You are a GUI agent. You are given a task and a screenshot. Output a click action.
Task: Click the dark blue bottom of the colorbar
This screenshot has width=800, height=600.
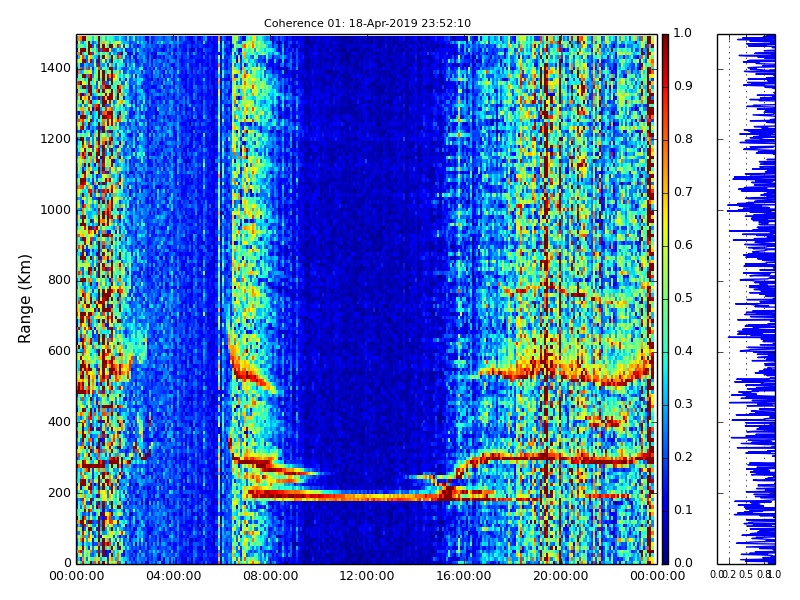click(665, 551)
